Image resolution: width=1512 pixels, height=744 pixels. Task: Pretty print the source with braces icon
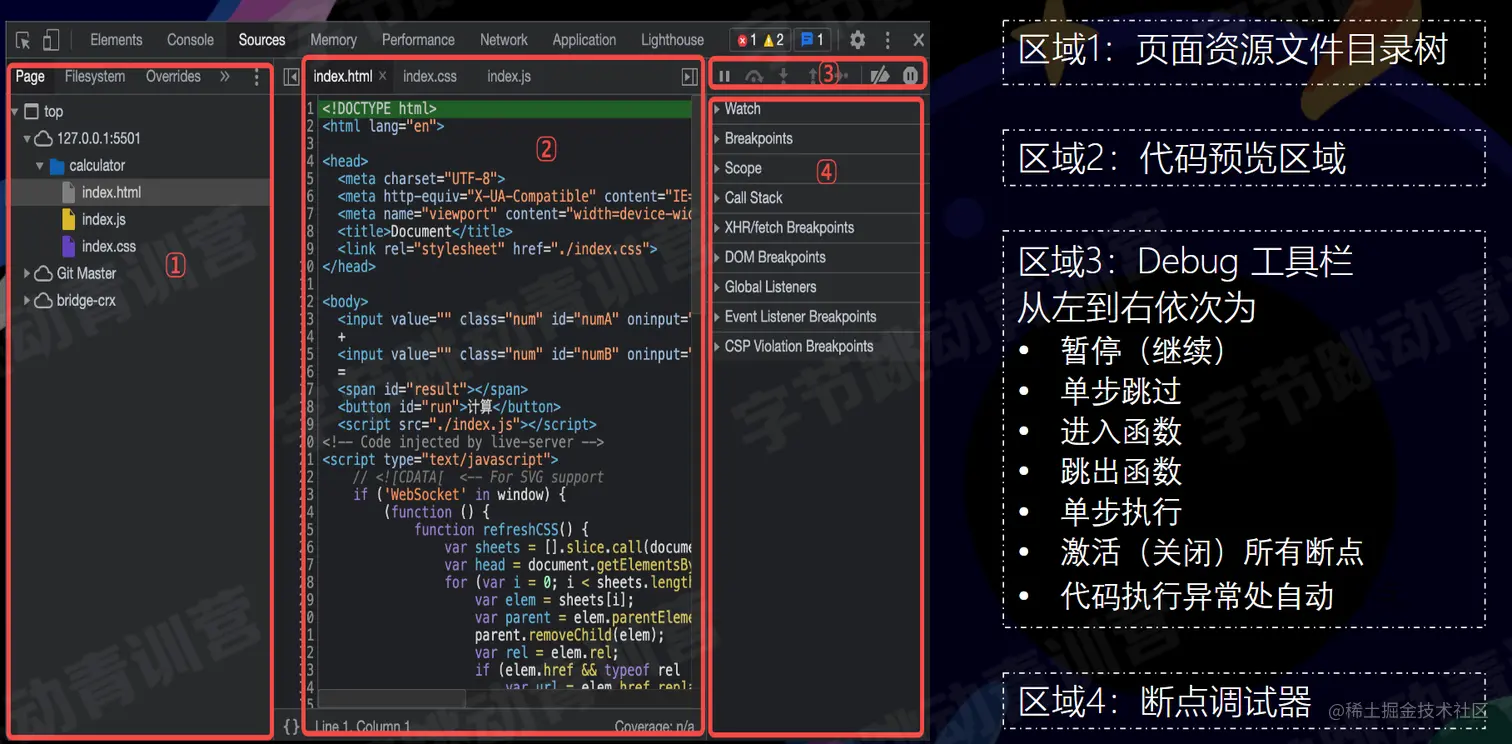(x=291, y=727)
